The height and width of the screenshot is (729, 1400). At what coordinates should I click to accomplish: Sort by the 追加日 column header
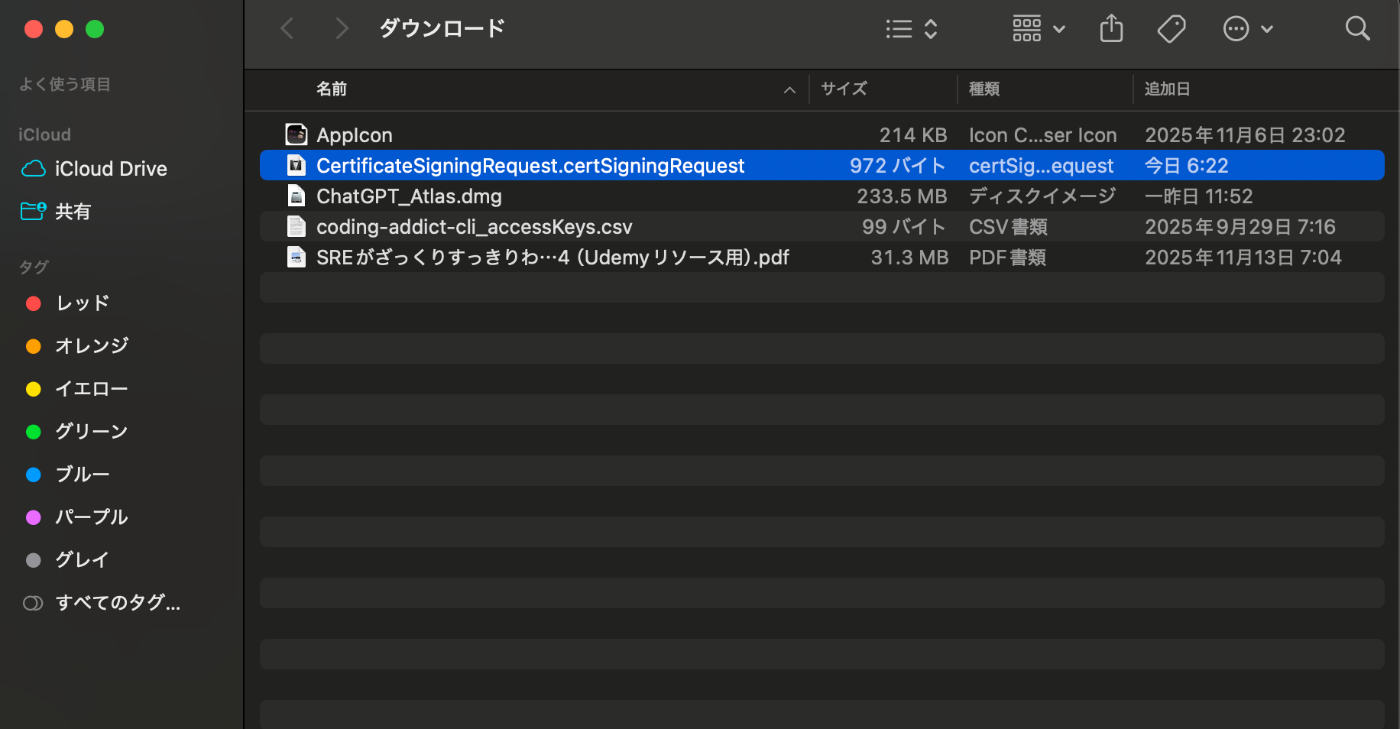click(1168, 89)
